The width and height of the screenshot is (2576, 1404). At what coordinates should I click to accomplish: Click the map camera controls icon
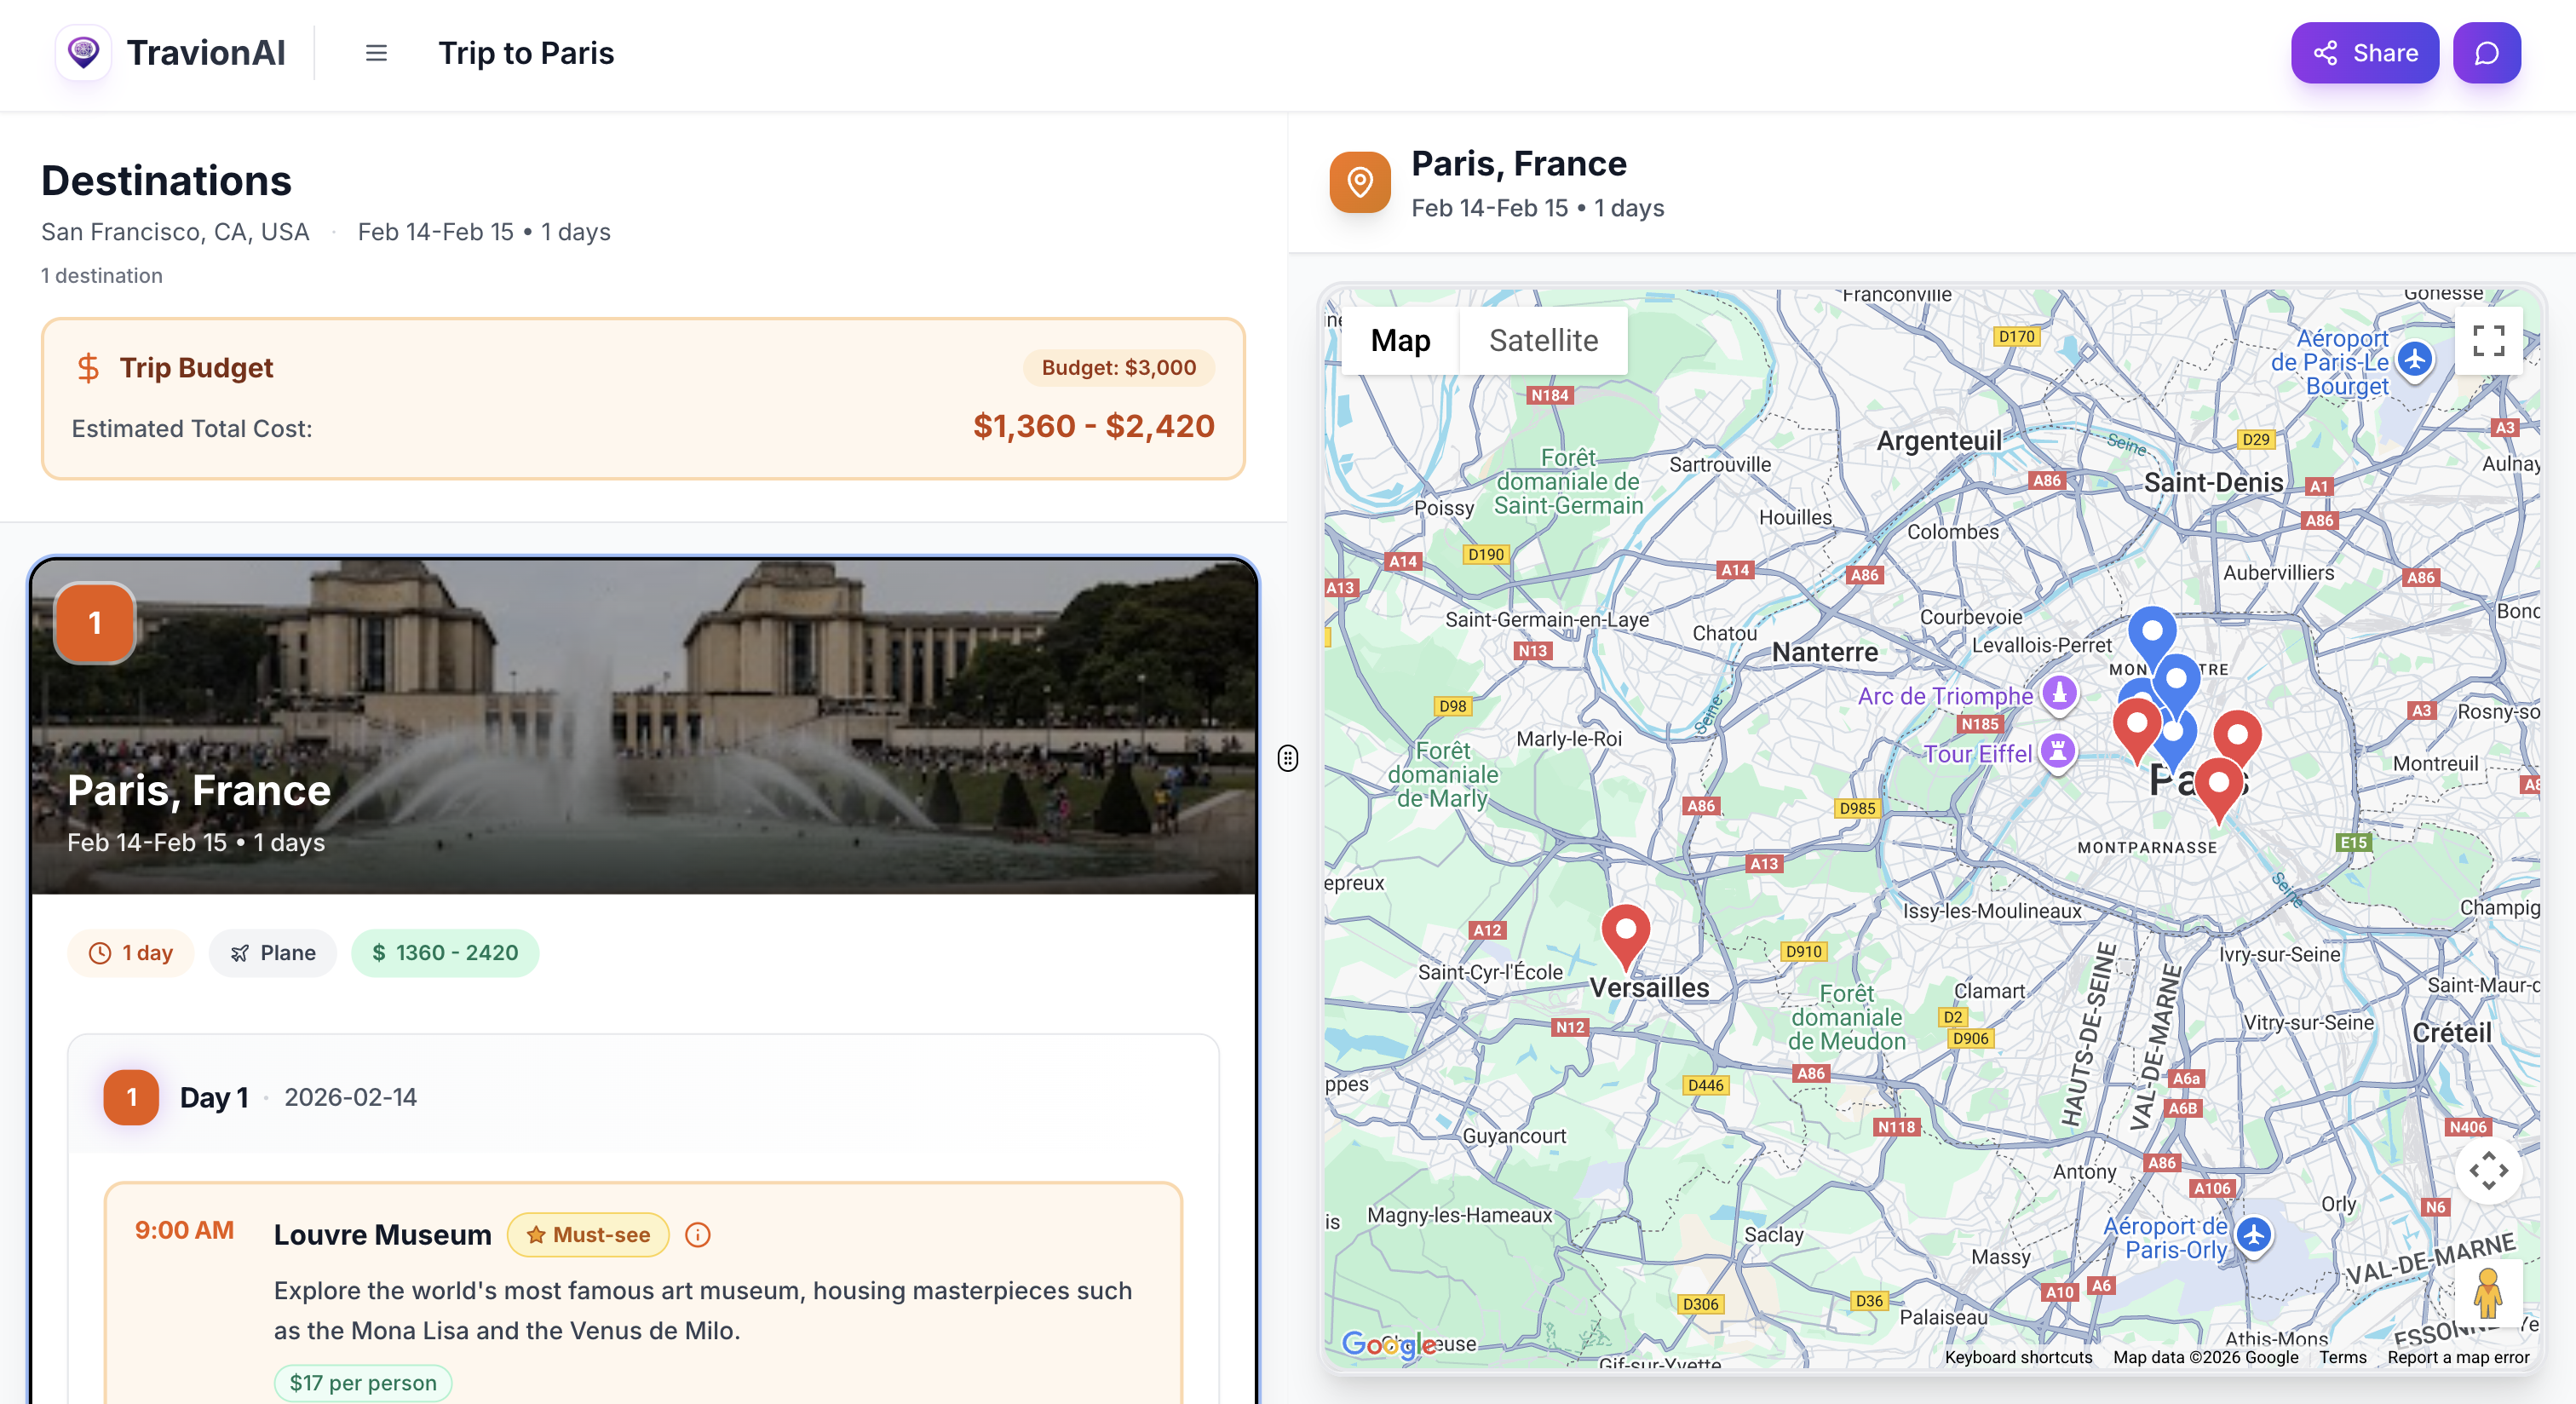(x=2488, y=1170)
